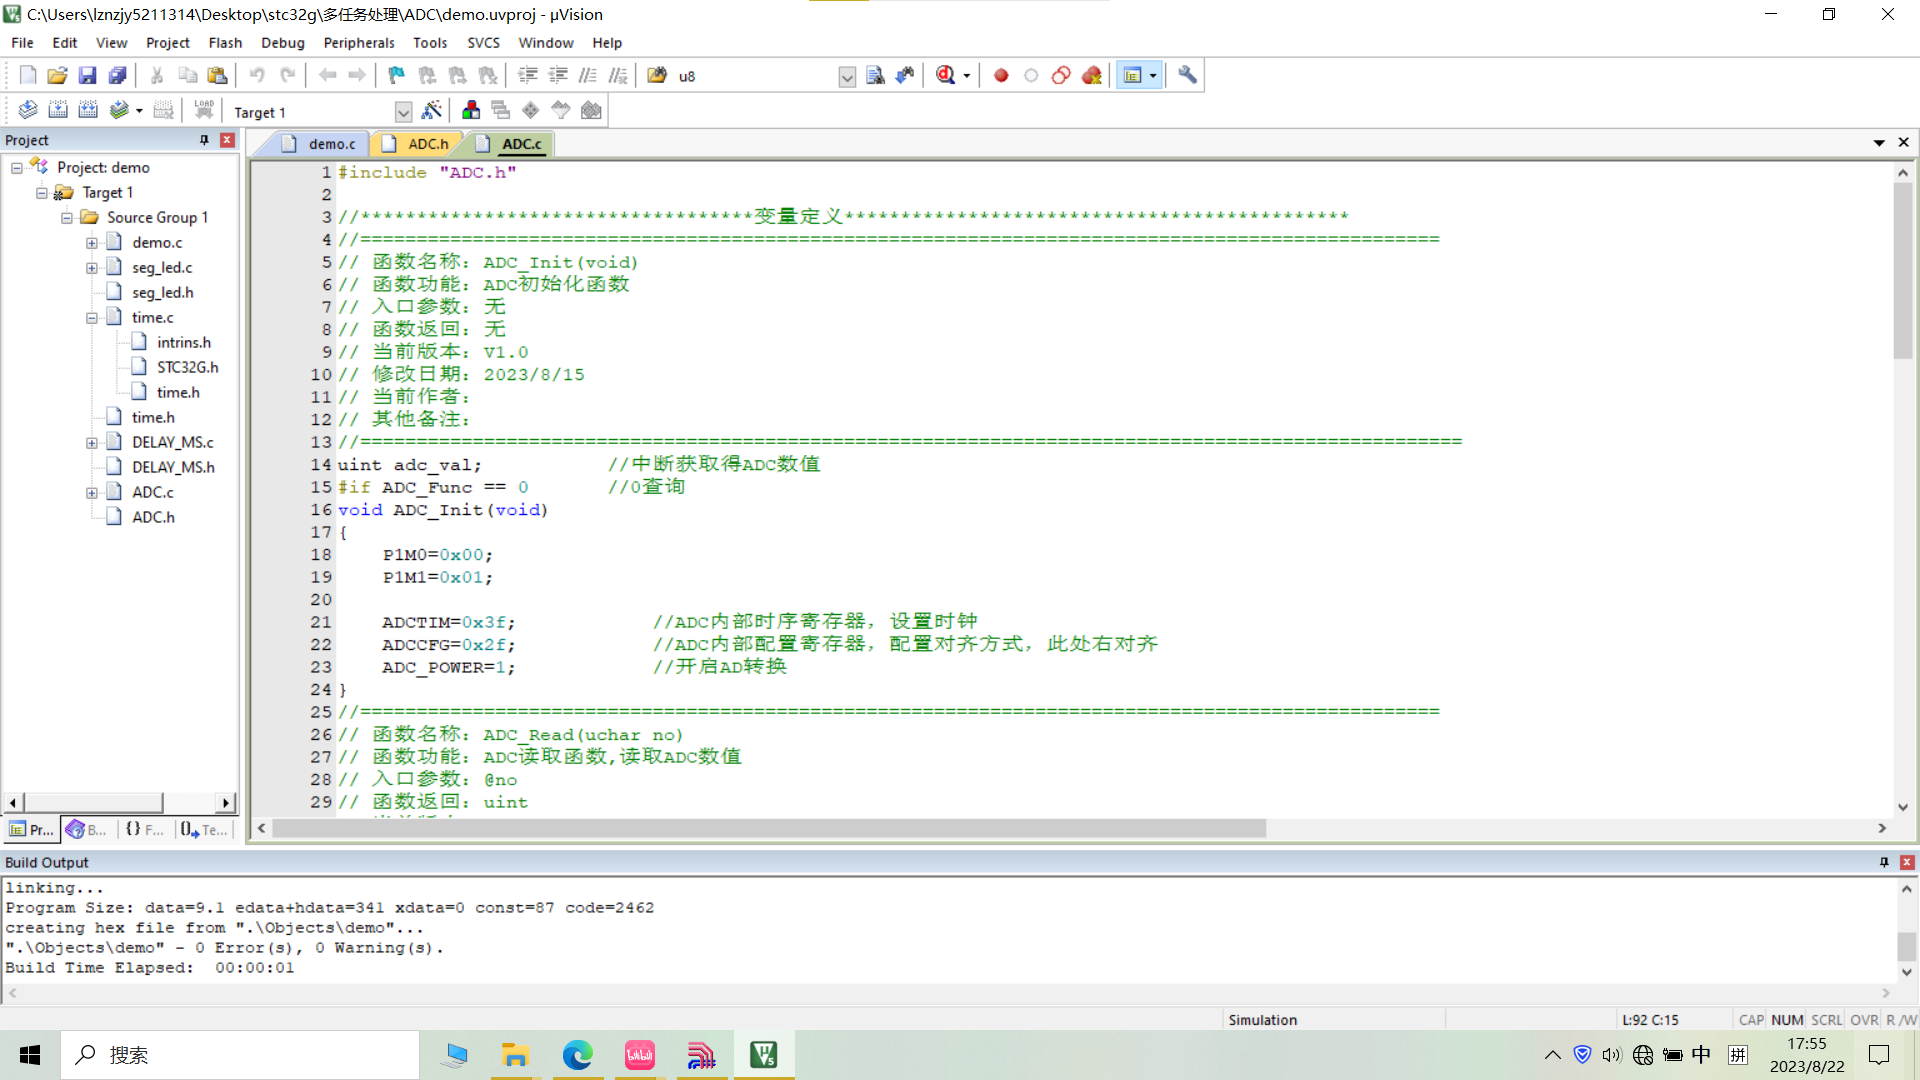Open Windows search box in taskbar
Viewport: 1920px width, 1080px height.
(x=240, y=1055)
